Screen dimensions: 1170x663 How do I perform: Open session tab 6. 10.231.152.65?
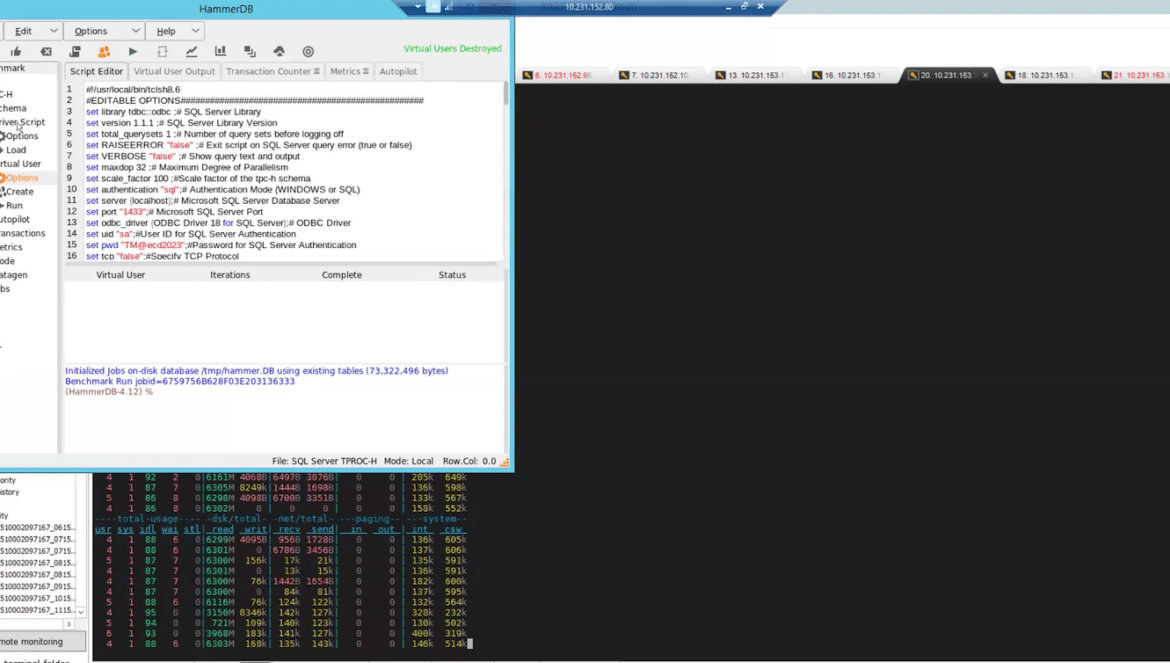point(563,75)
